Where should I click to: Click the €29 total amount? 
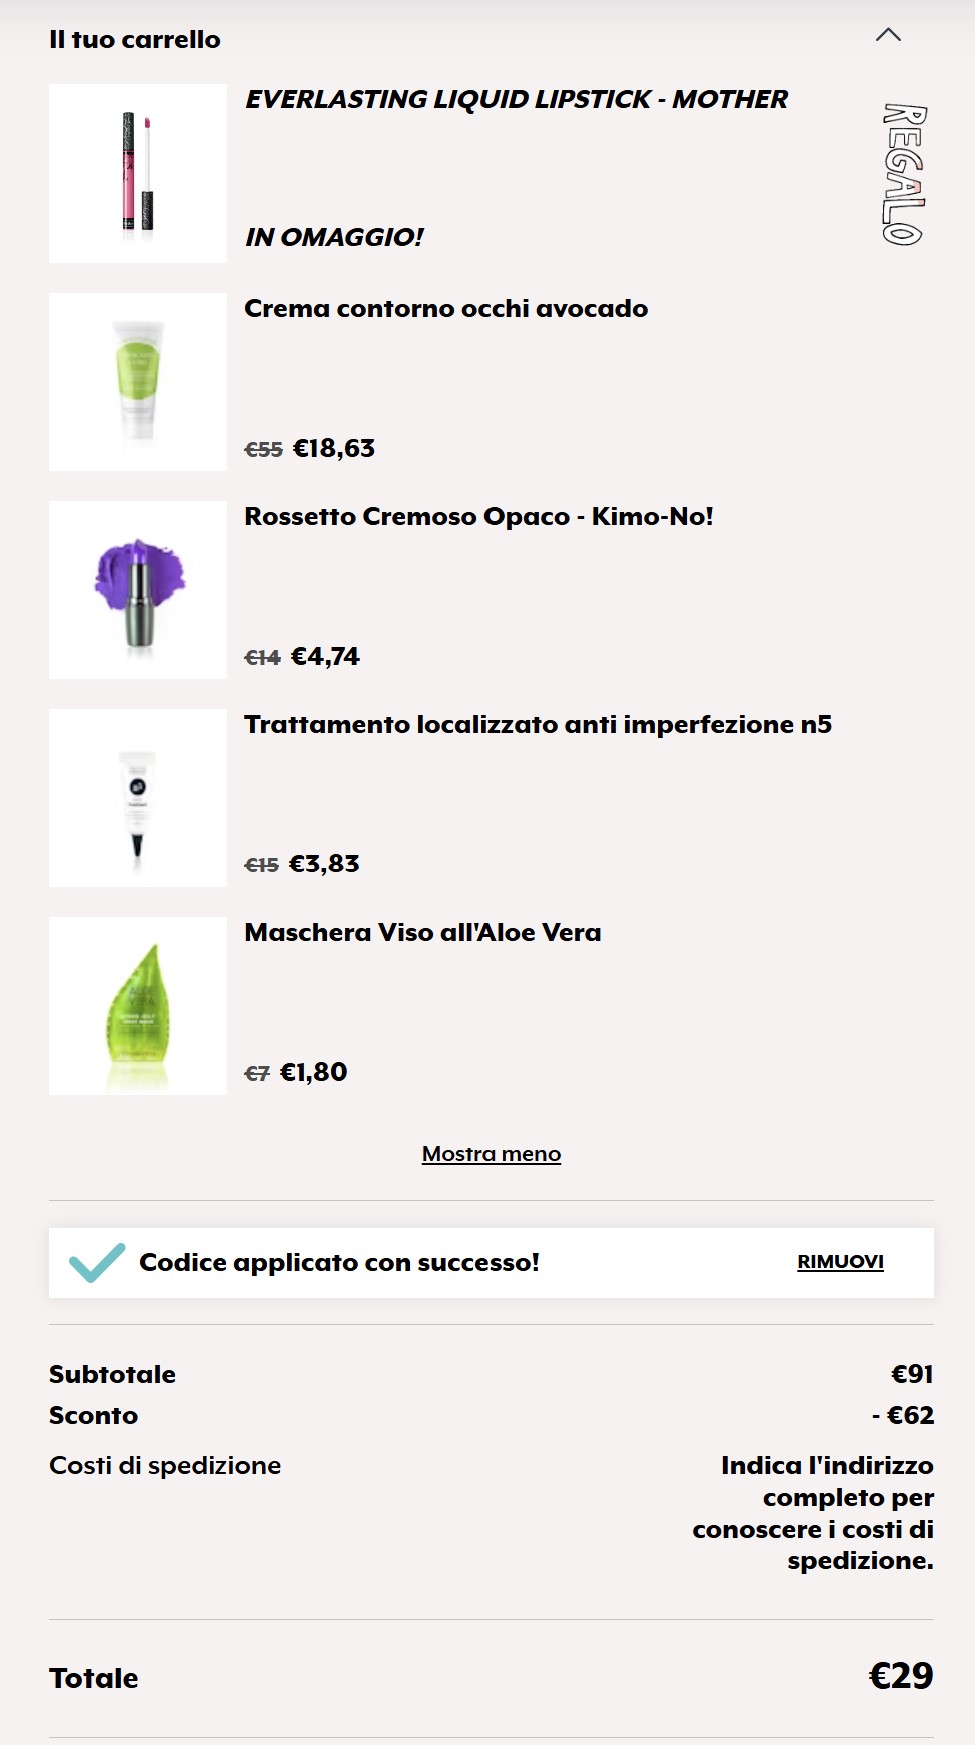[x=900, y=1676]
